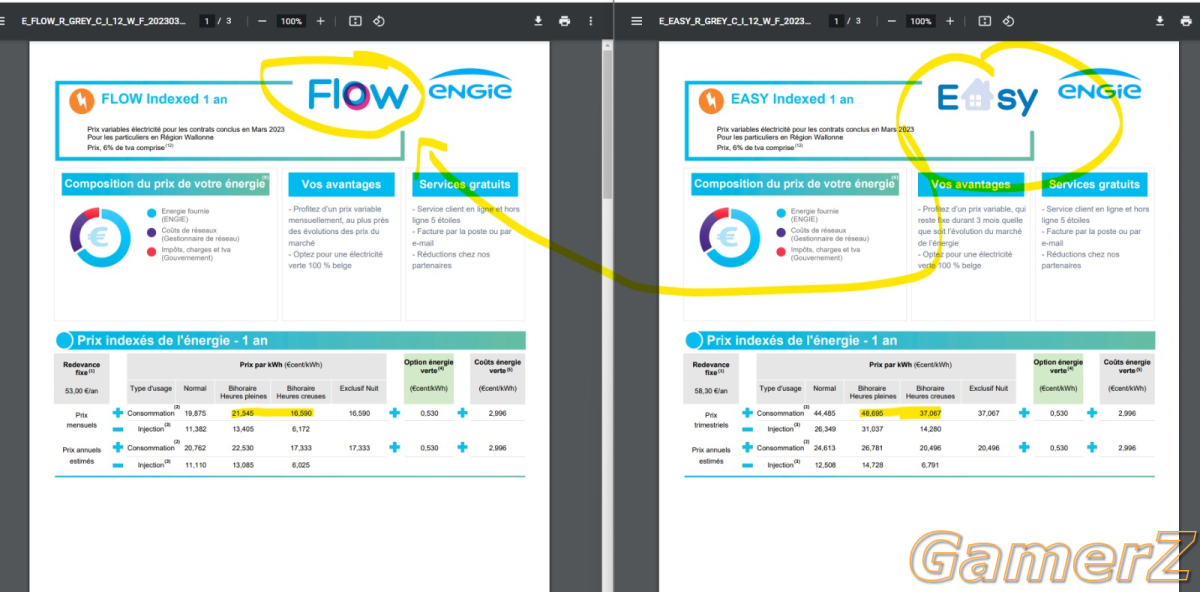The height and width of the screenshot is (592, 1200).
Task: Click 'Services gratuits' header in FLOW document
Action: click(x=465, y=184)
